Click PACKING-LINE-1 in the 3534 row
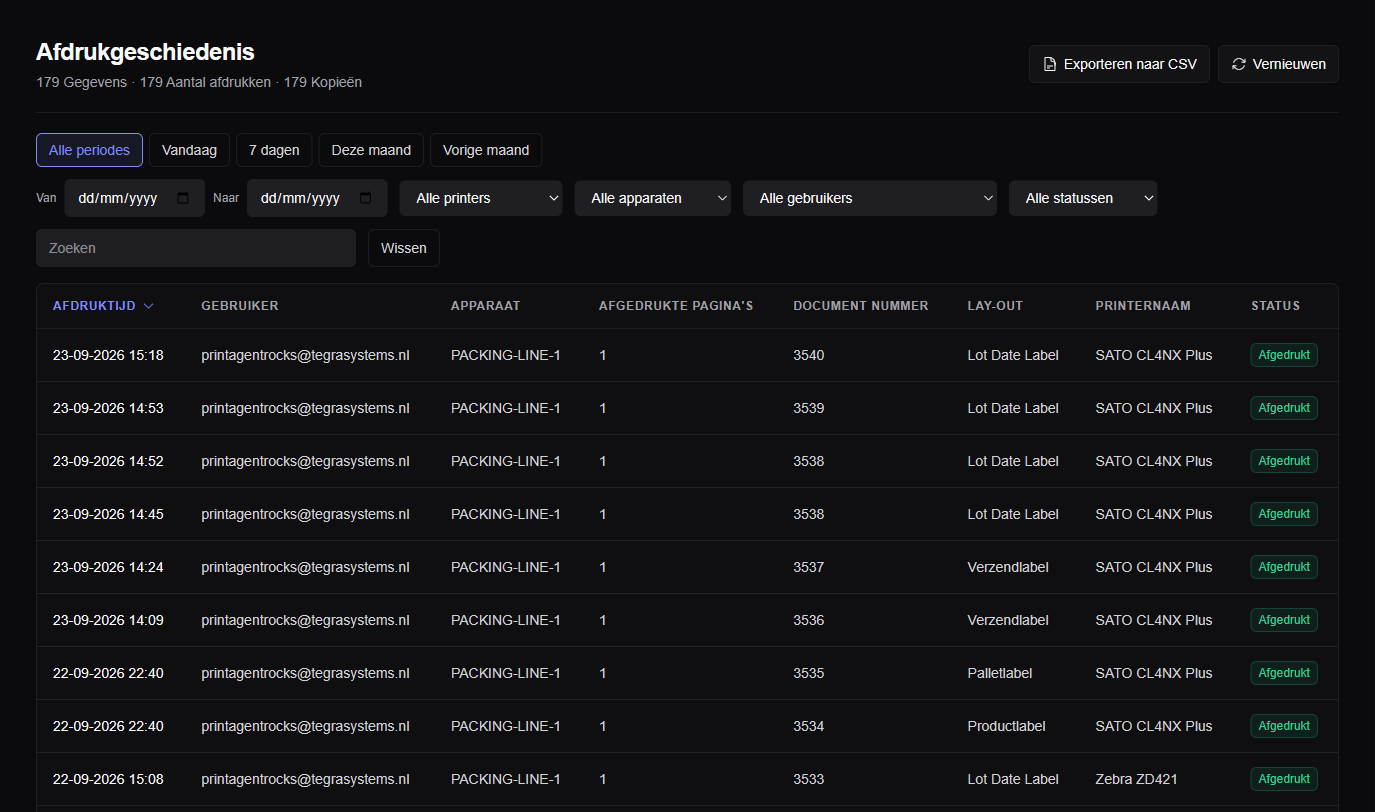 (506, 726)
